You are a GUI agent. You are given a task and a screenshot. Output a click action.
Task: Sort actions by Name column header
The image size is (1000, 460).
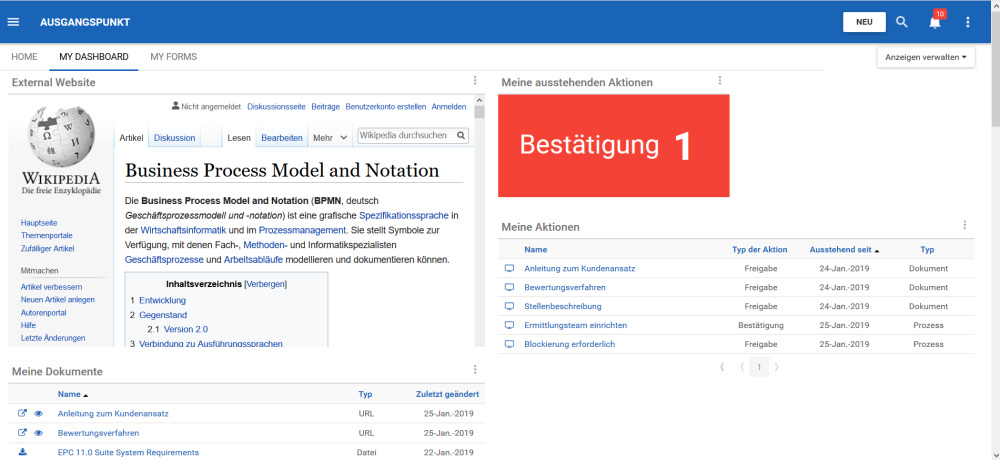[536, 249]
